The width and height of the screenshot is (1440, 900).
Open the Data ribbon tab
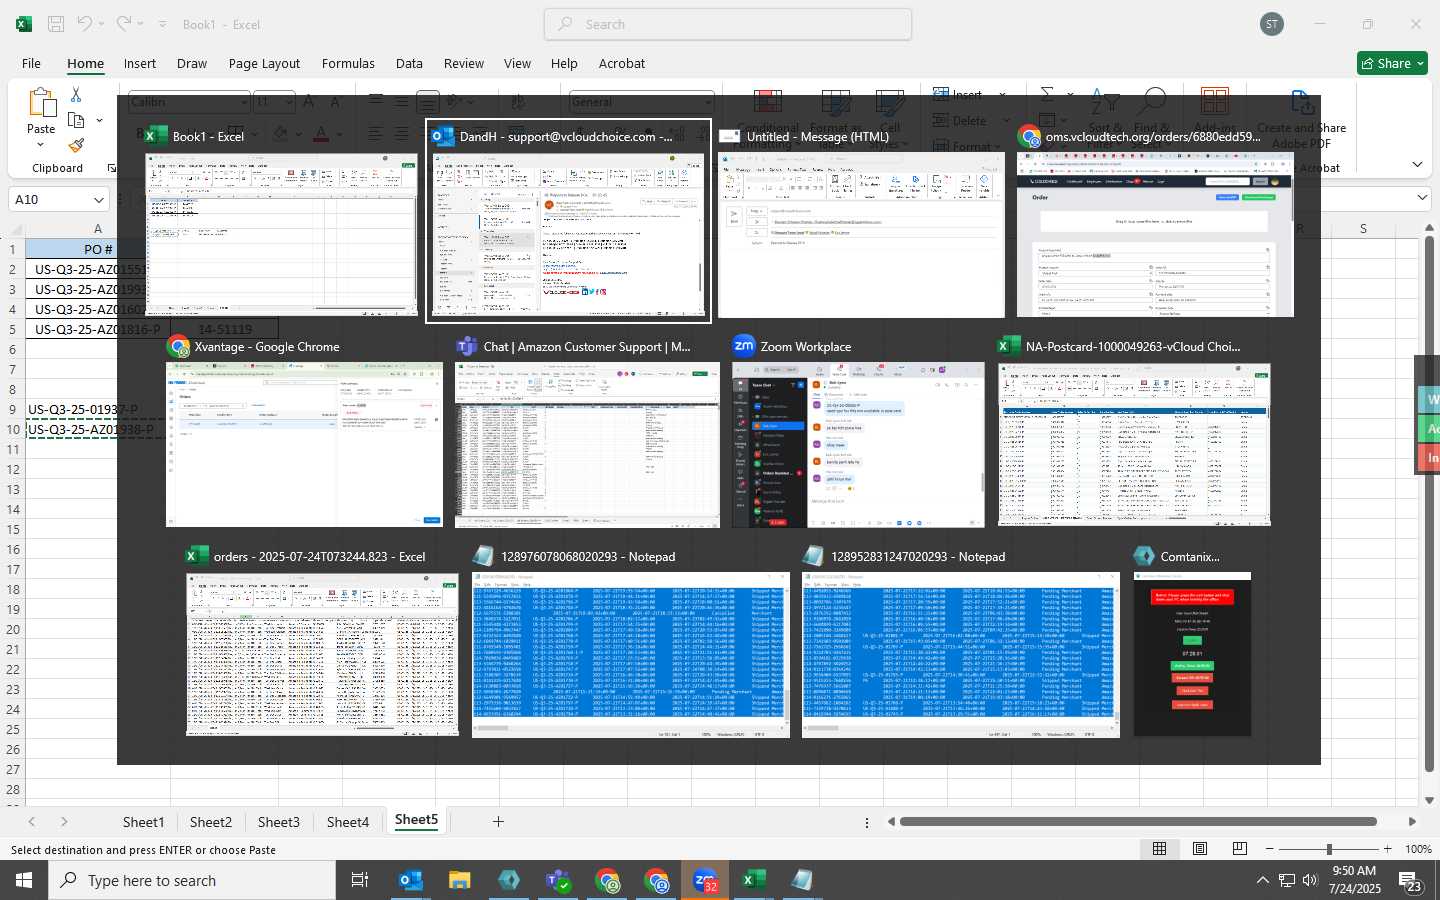[409, 63]
